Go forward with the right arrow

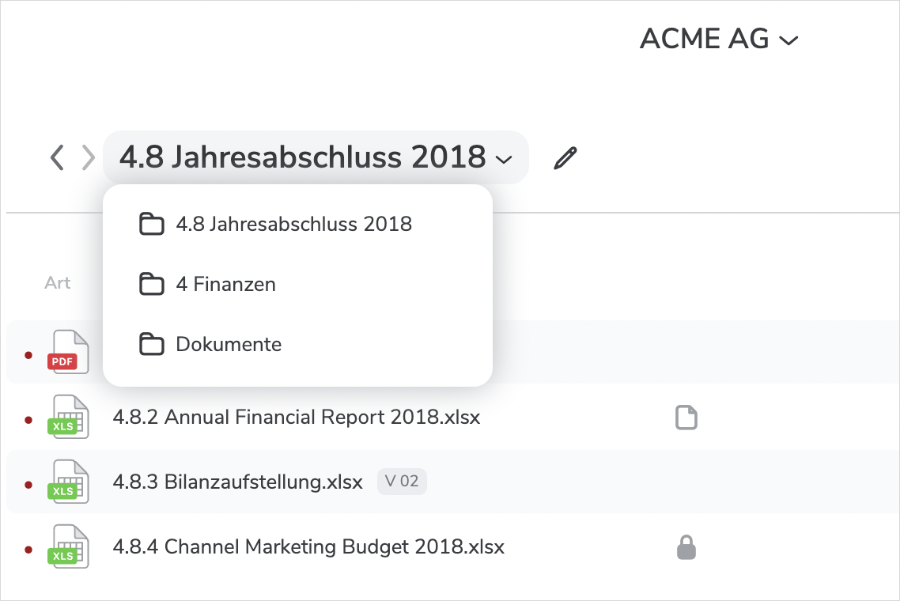(88, 157)
